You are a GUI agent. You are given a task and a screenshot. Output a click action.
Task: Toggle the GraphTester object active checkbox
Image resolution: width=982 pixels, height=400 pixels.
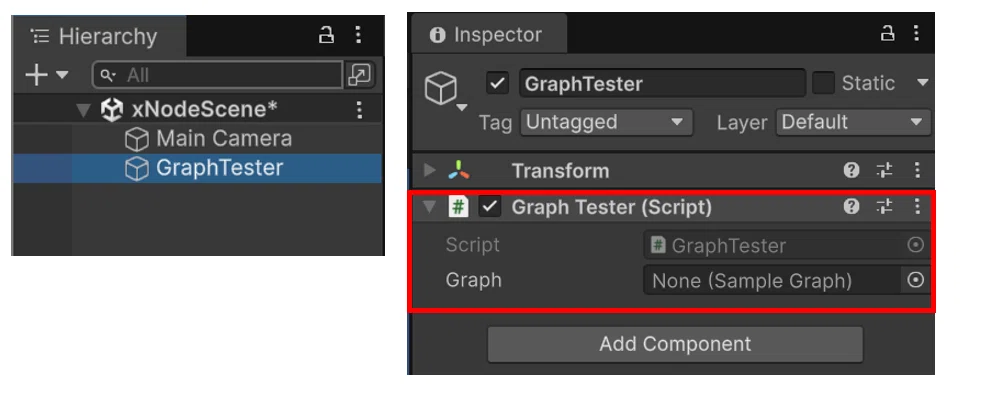[497, 83]
